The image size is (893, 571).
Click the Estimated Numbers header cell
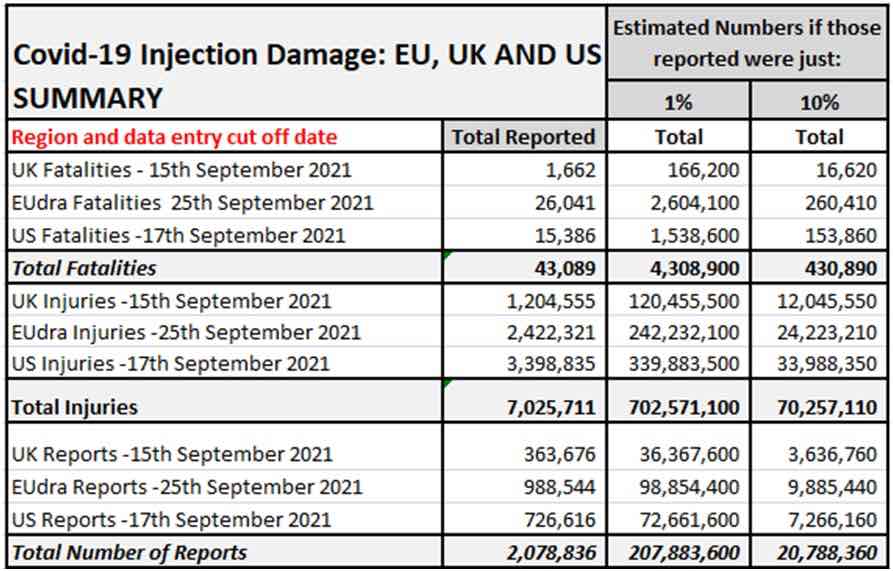747,43
